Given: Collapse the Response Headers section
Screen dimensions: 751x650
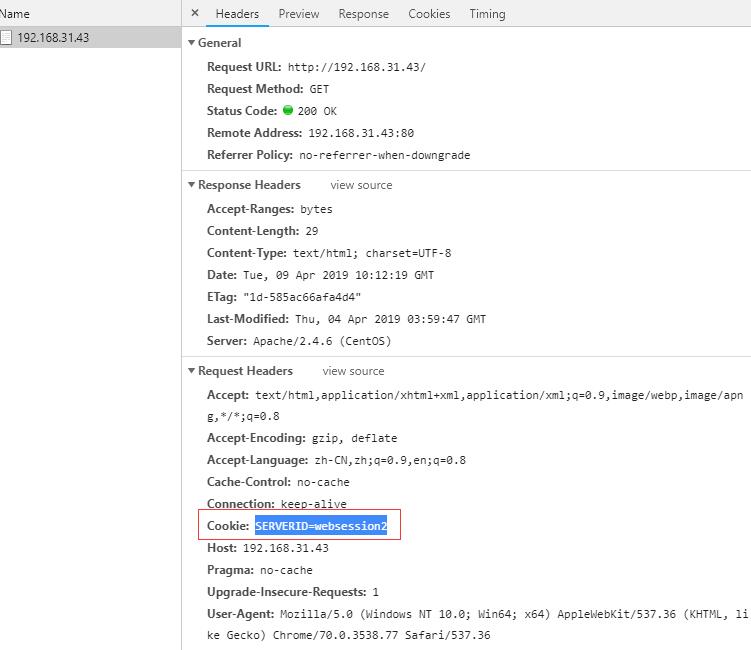Looking at the screenshot, I should 192,184.
